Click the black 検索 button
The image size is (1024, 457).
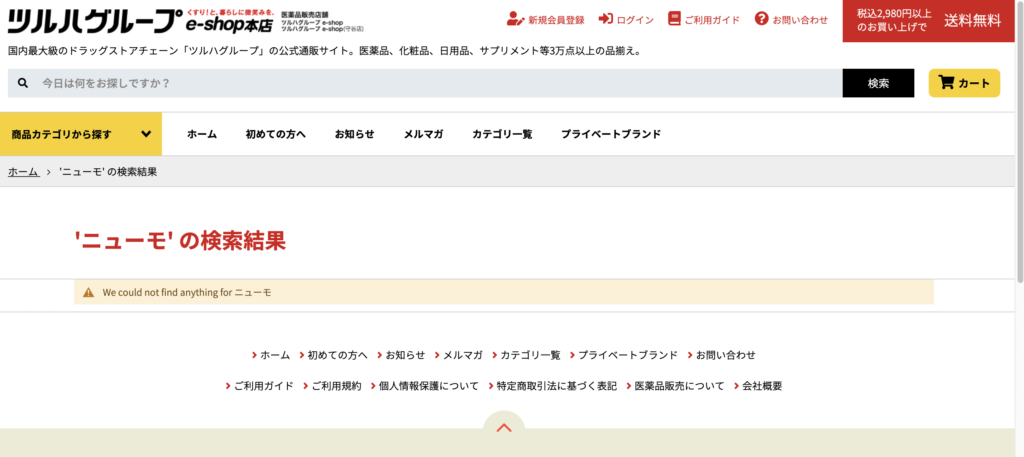point(878,83)
